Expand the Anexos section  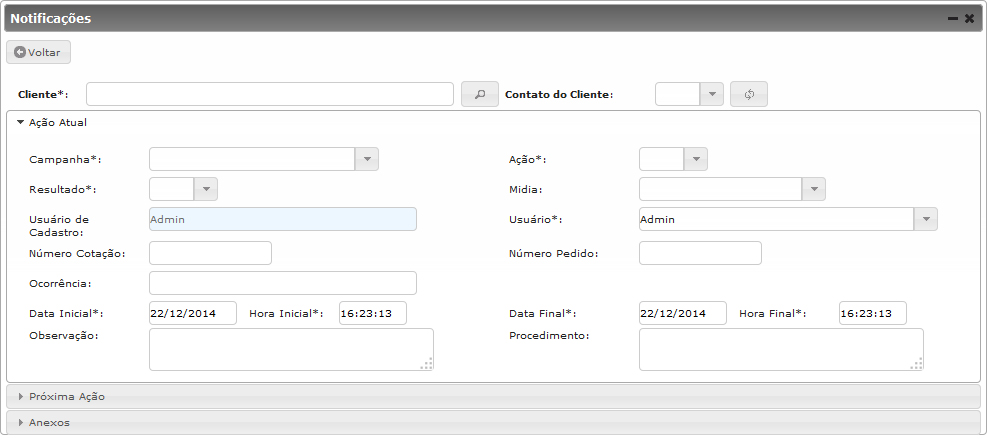[494, 422]
